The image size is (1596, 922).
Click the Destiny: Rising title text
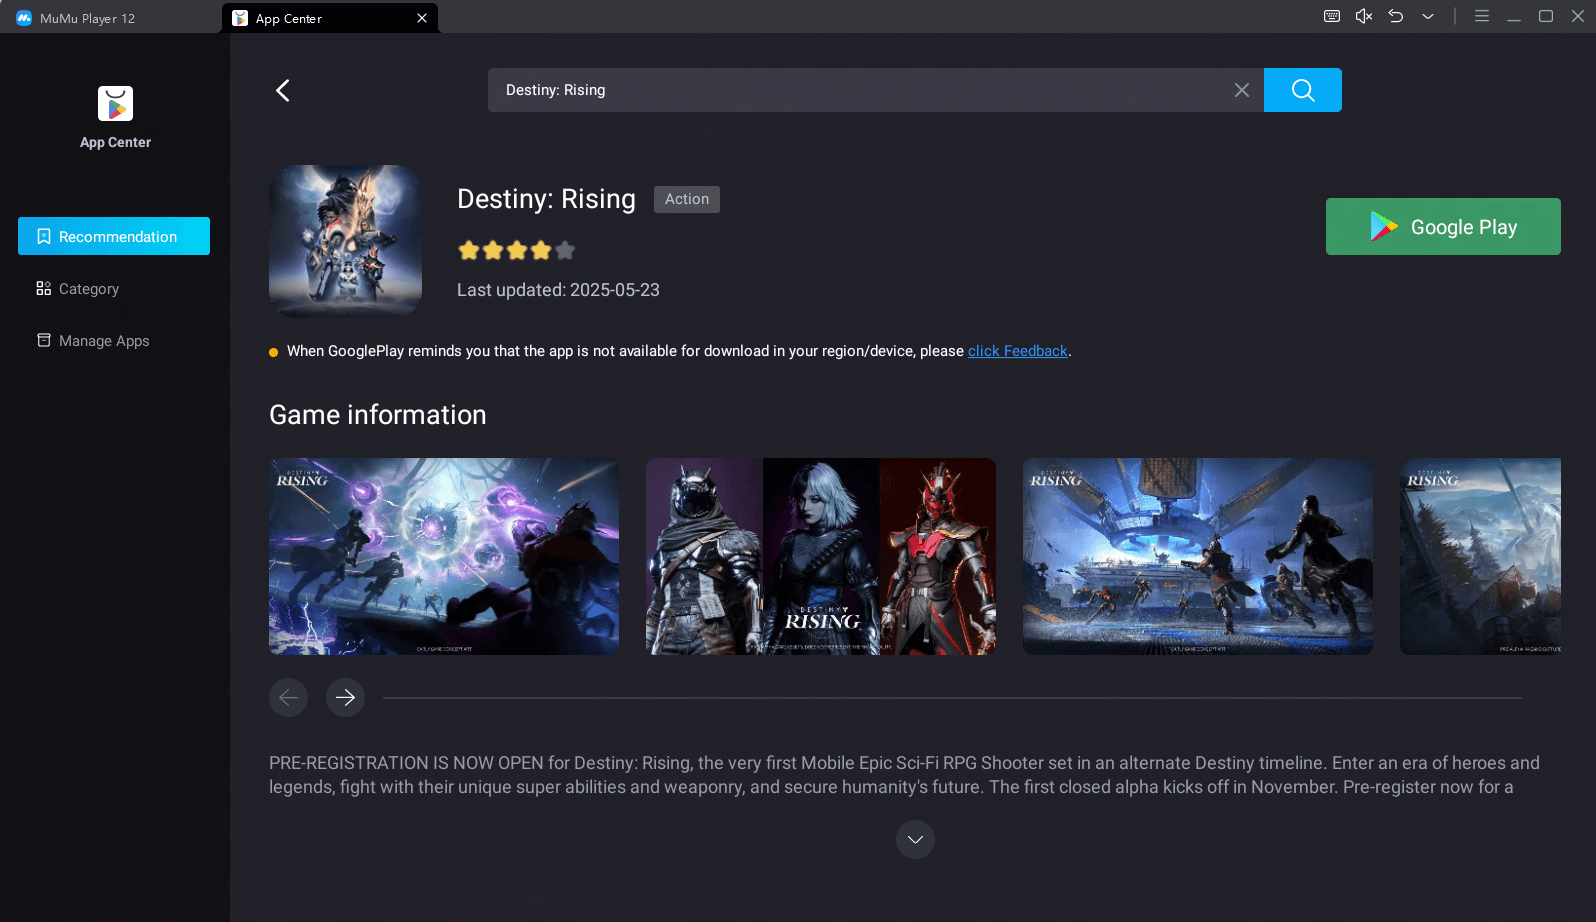pos(546,199)
